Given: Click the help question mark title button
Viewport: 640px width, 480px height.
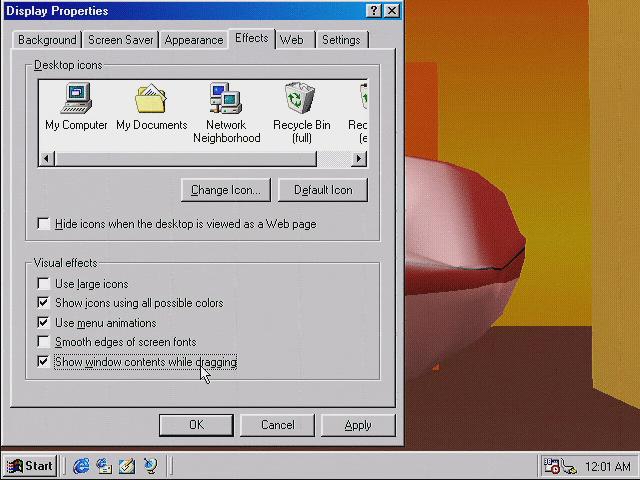Looking at the screenshot, I should coord(373,11).
